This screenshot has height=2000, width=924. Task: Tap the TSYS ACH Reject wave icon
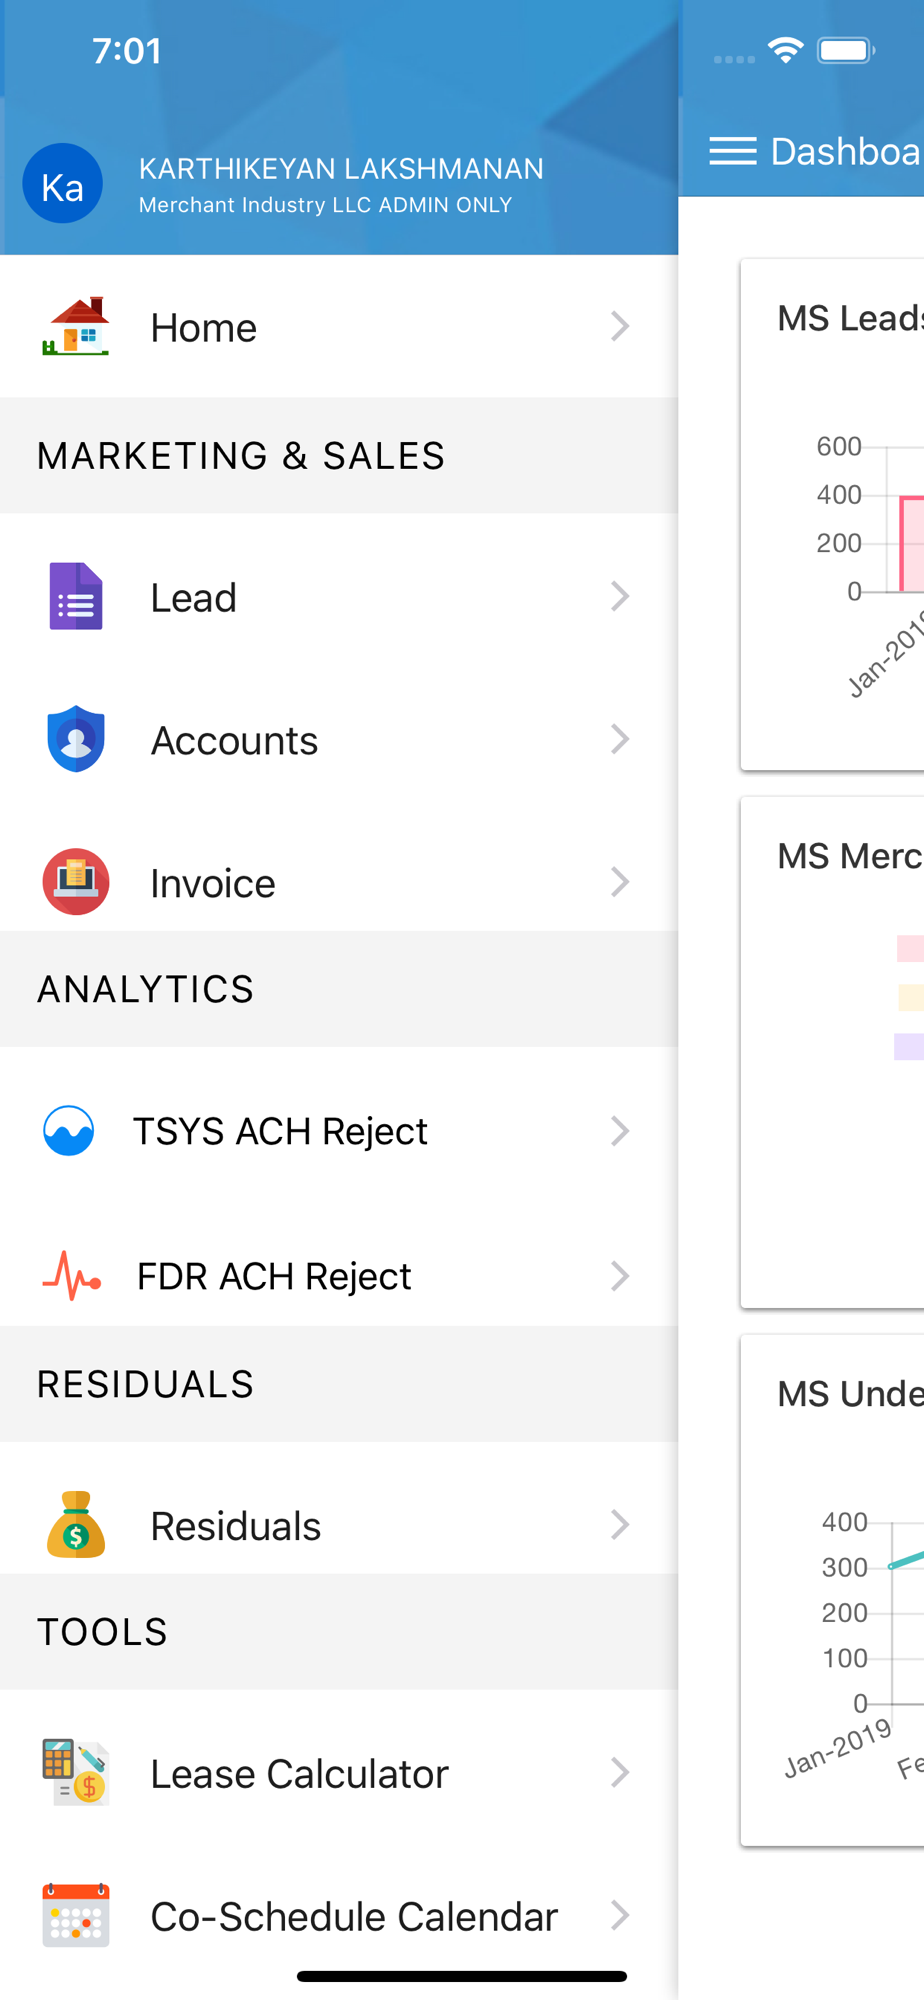[x=69, y=1131]
